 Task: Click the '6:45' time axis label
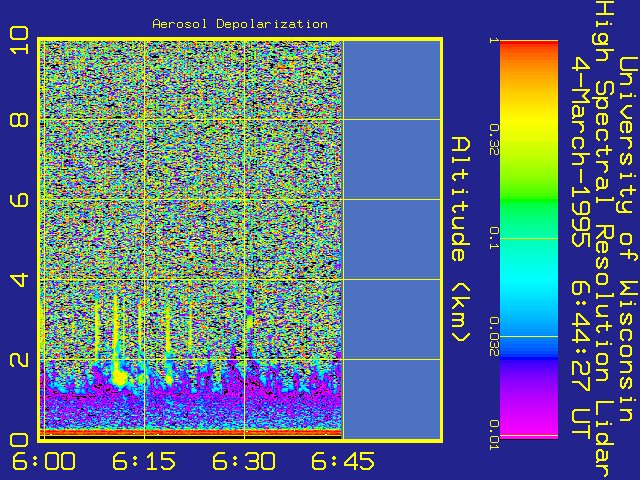click(343, 462)
